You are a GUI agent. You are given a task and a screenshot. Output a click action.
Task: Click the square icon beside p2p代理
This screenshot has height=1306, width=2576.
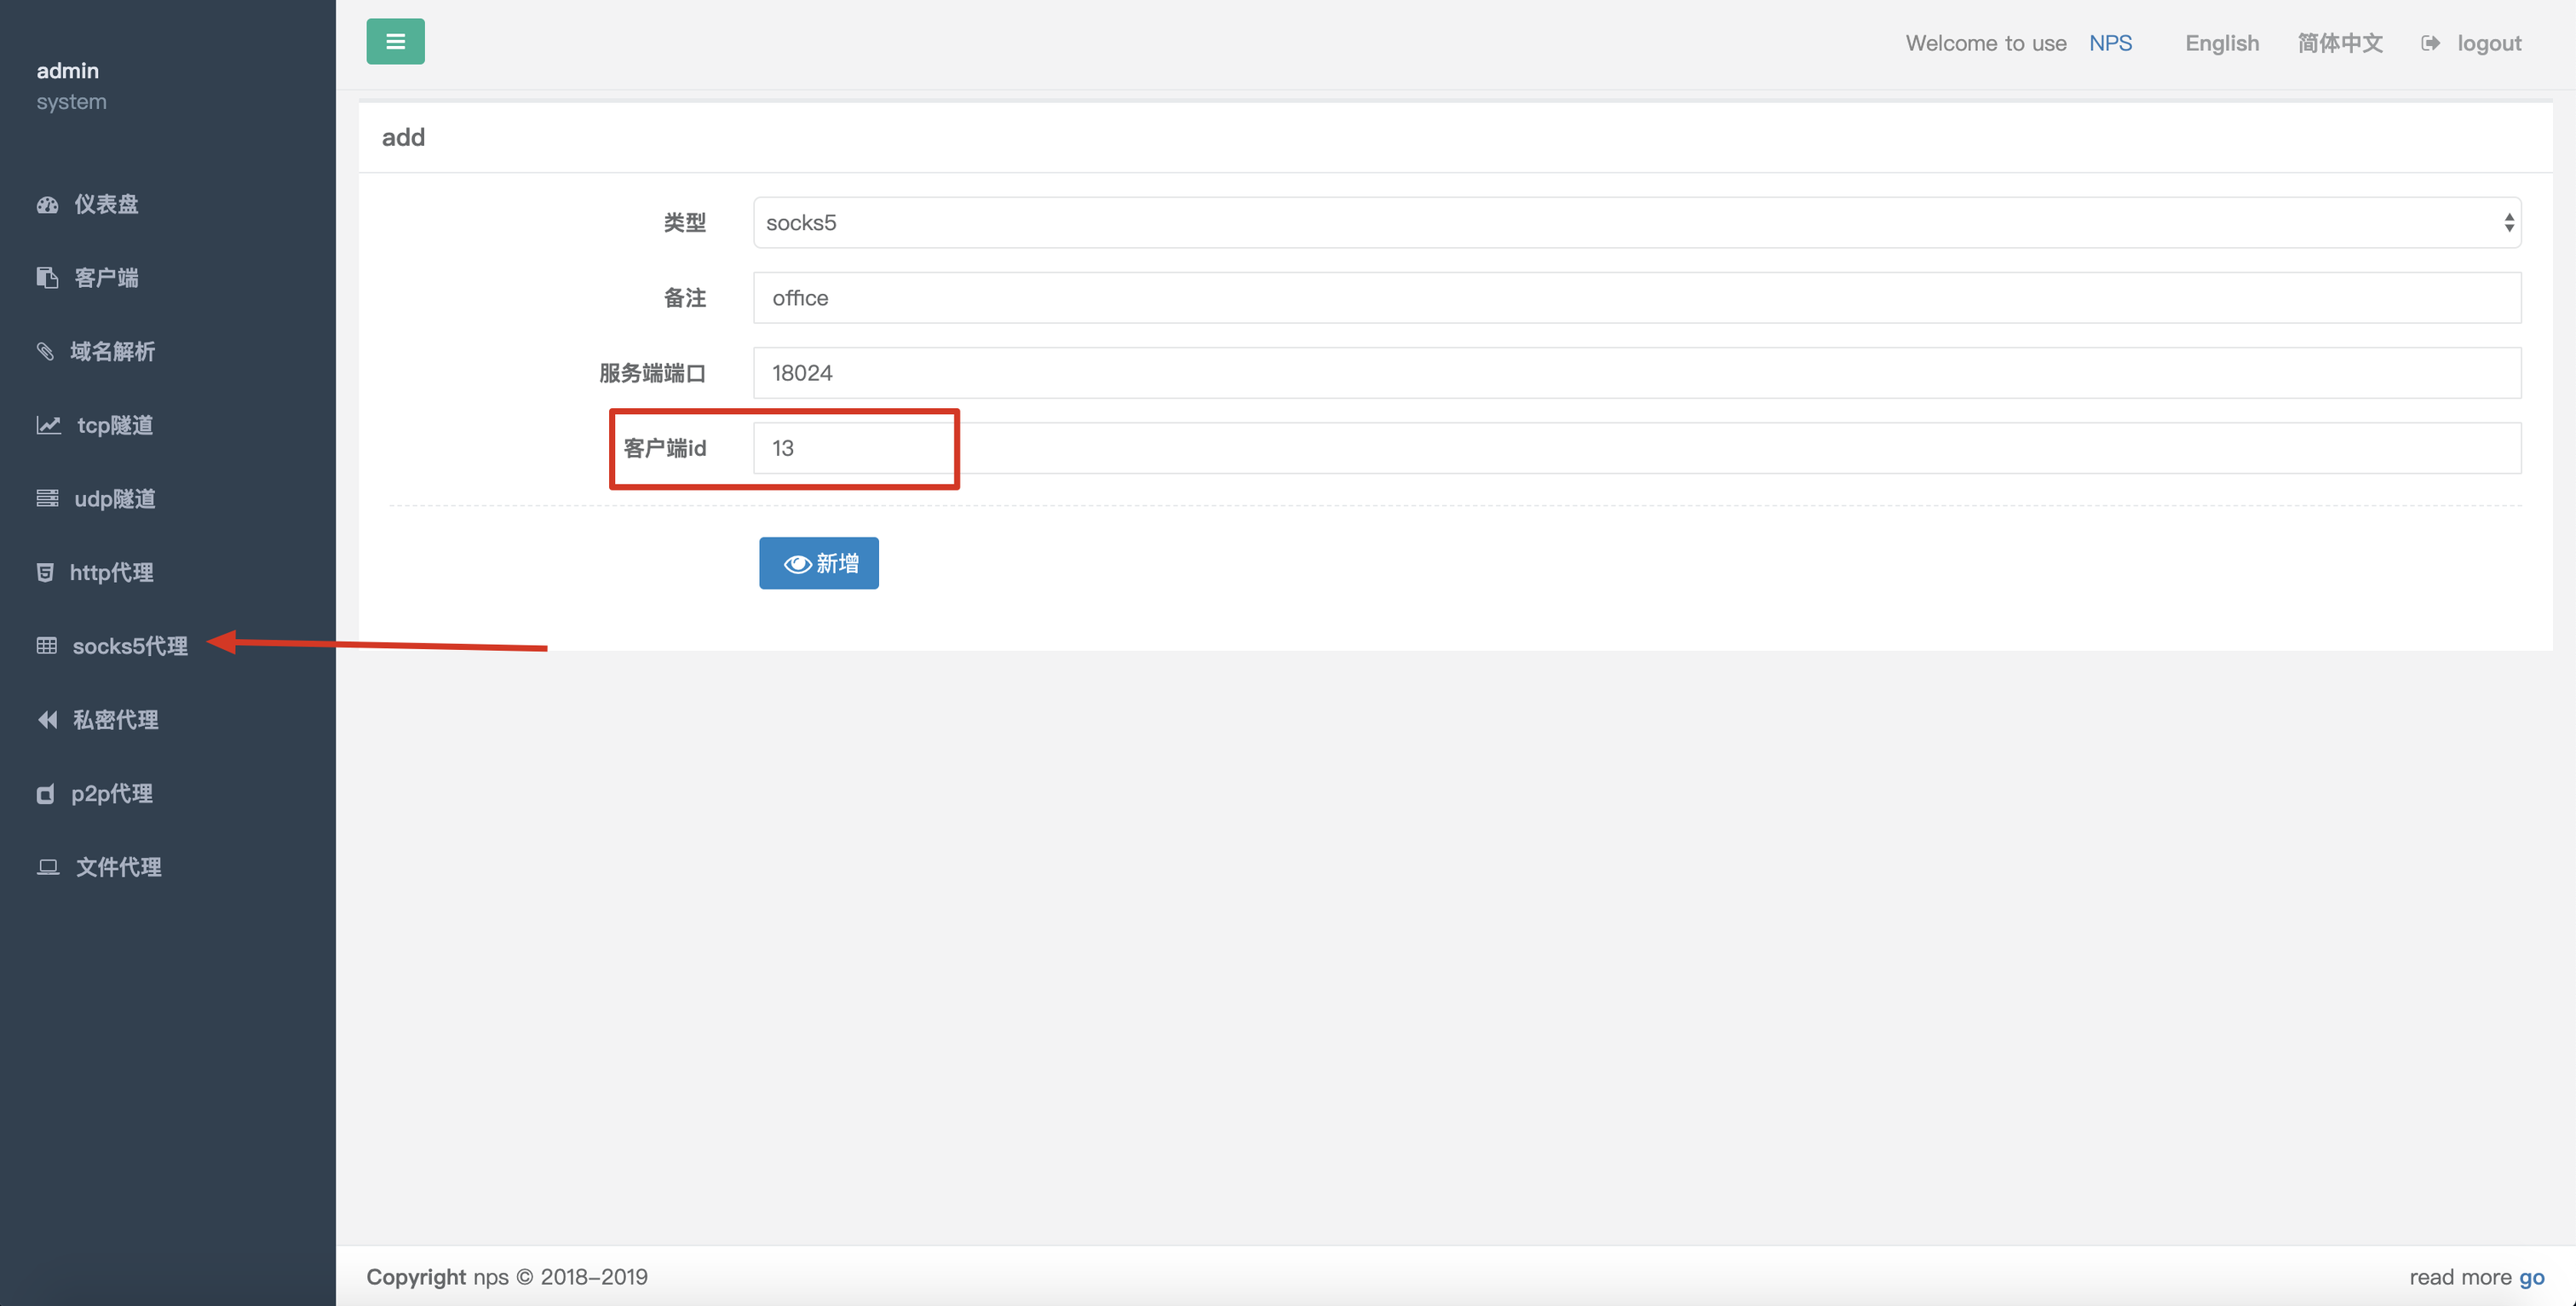click(x=45, y=793)
